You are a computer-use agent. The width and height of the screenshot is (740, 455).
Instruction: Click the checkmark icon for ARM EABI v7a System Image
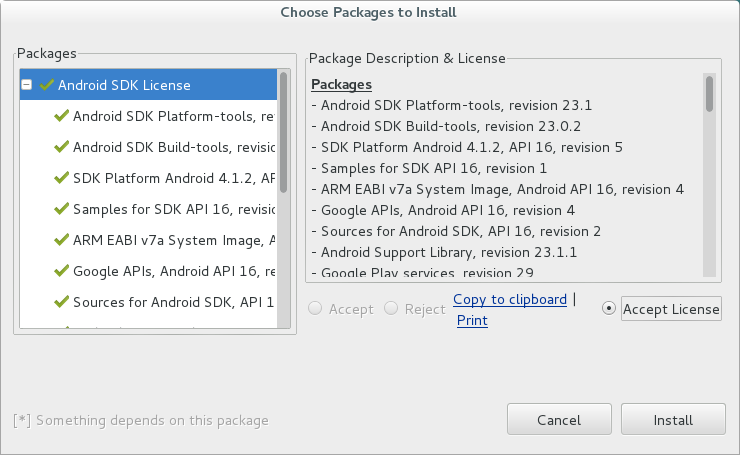click(x=61, y=240)
